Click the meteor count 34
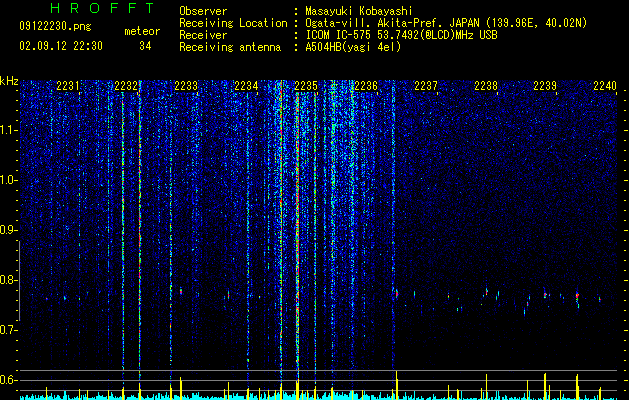629x400 pixels. pos(145,46)
